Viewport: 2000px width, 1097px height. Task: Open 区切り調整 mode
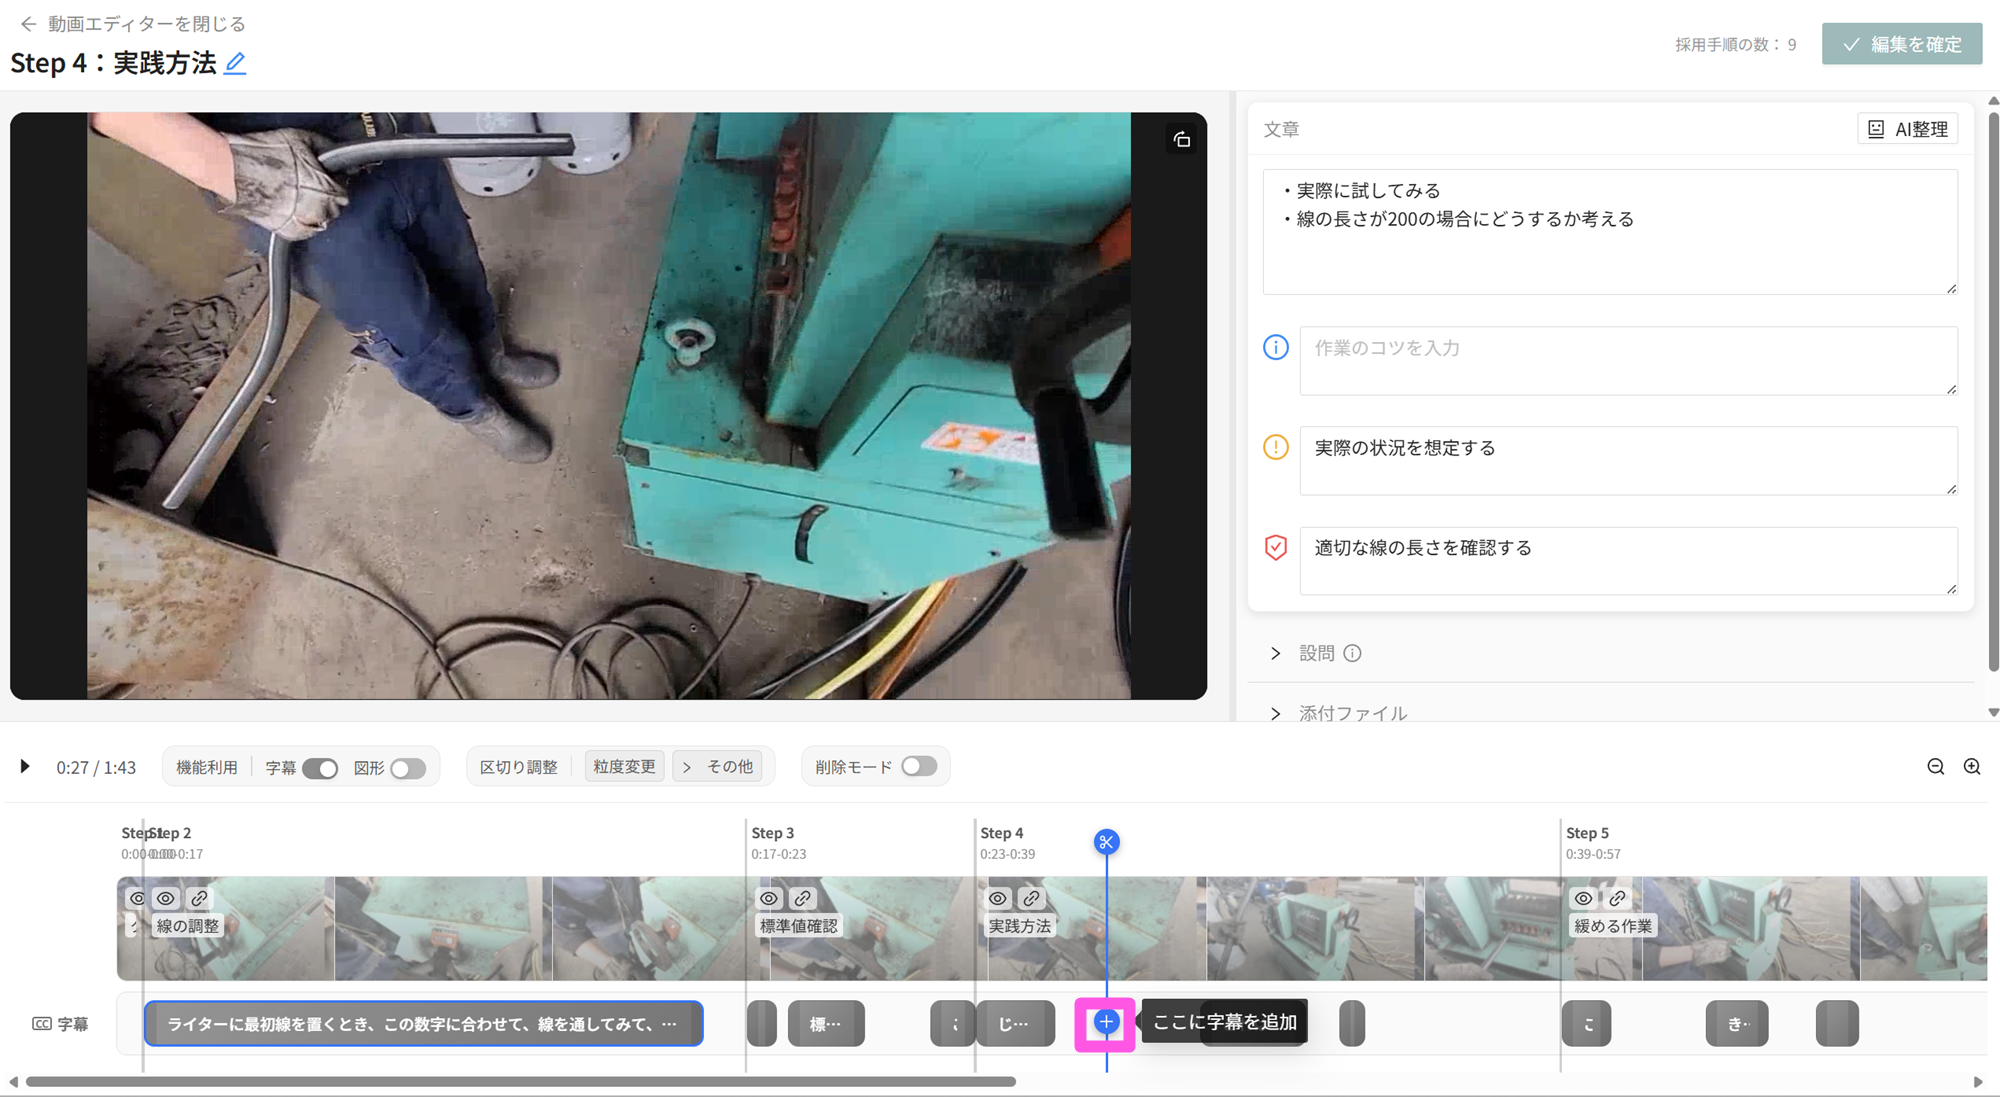[518, 767]
